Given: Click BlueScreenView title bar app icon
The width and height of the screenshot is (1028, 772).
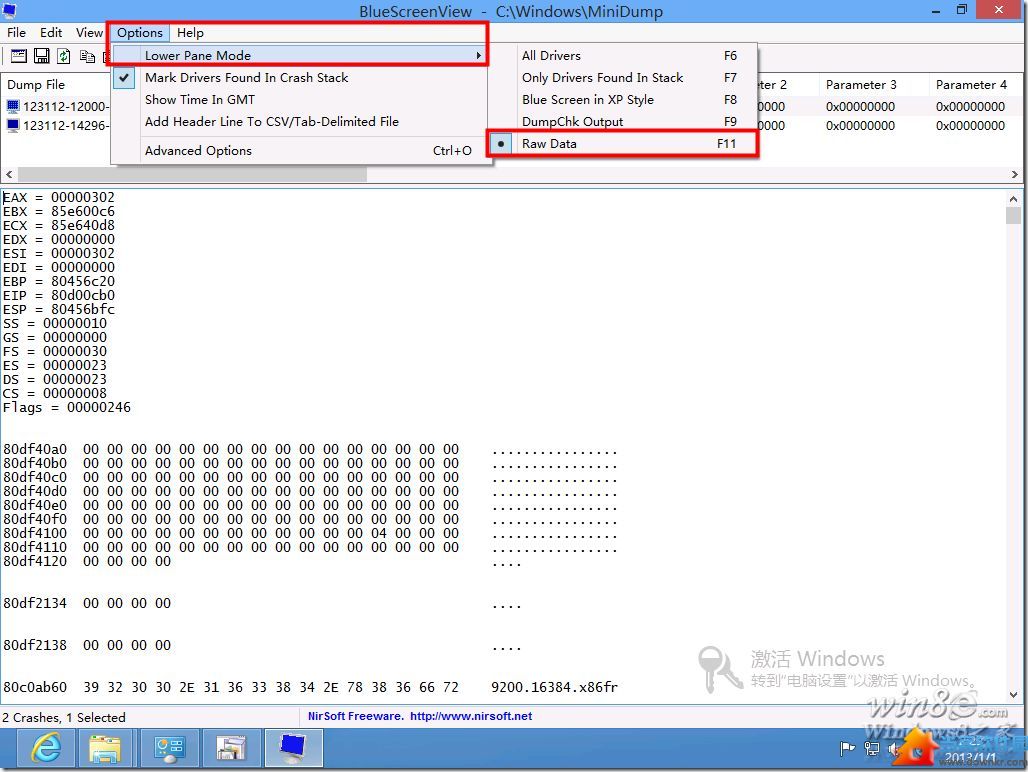Looking at the screenshot, I should [x=9, y=10].
